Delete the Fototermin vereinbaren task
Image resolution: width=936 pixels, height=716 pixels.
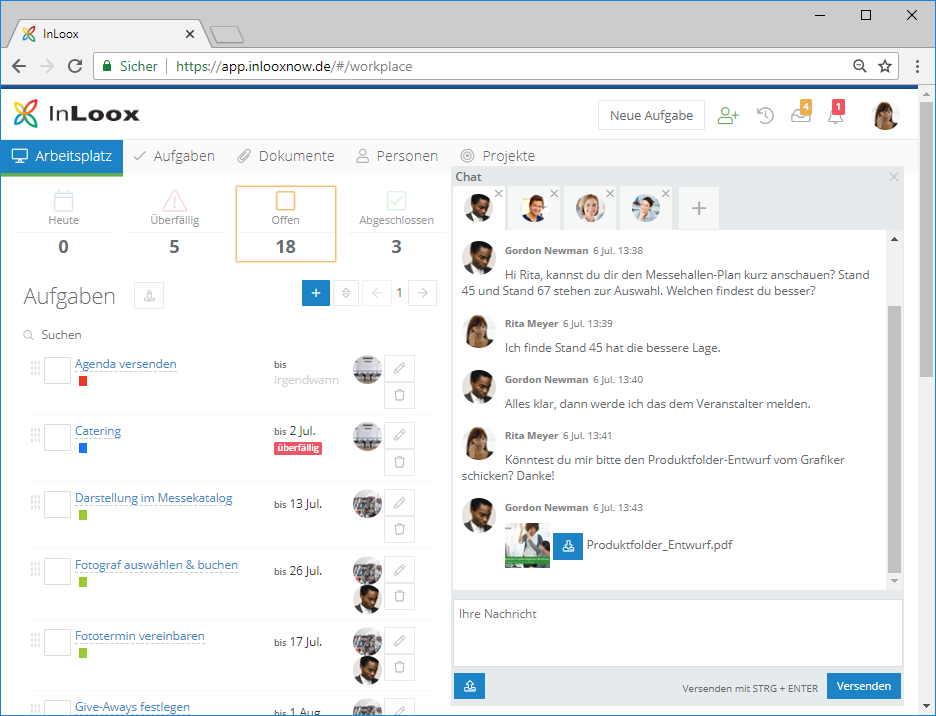(399, 667)
